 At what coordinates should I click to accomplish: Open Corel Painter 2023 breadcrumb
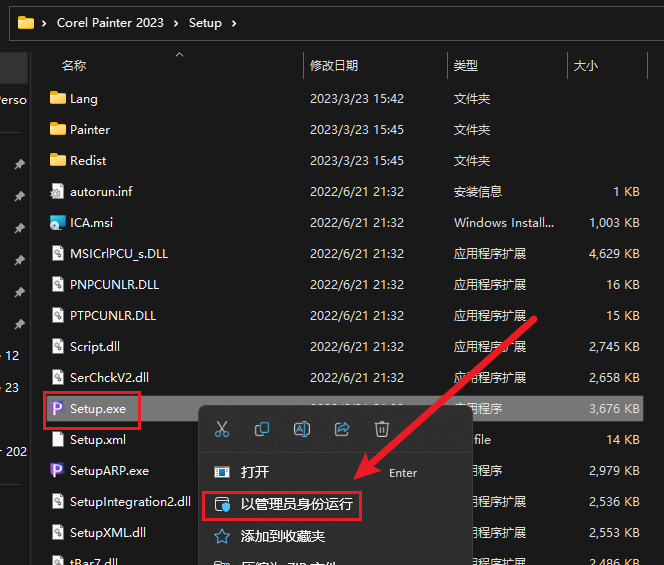tap(110, 23)
